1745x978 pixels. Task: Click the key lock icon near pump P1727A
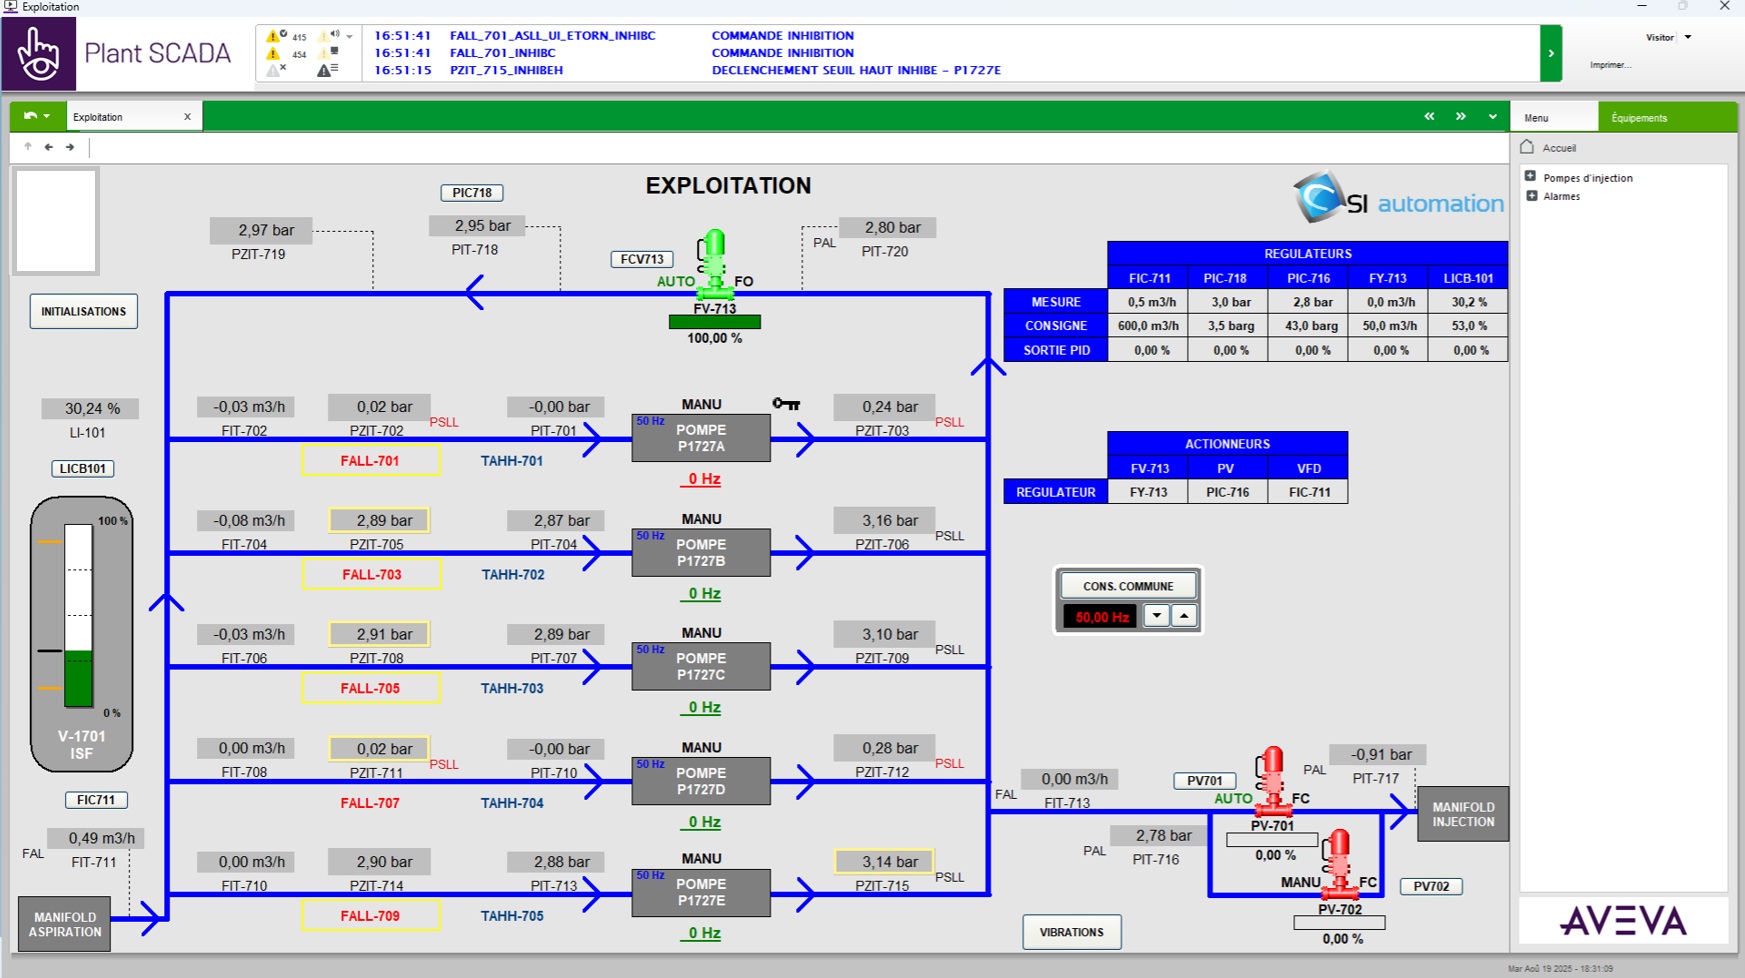click(786, 404)
